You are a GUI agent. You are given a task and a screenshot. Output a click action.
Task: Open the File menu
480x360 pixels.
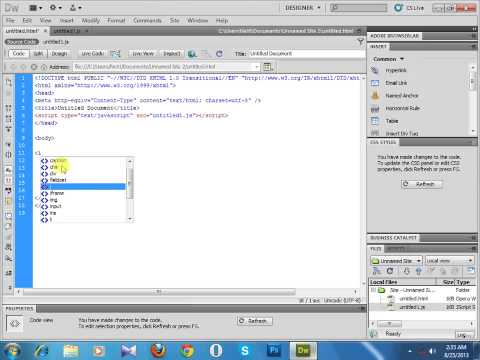point(10,21)
